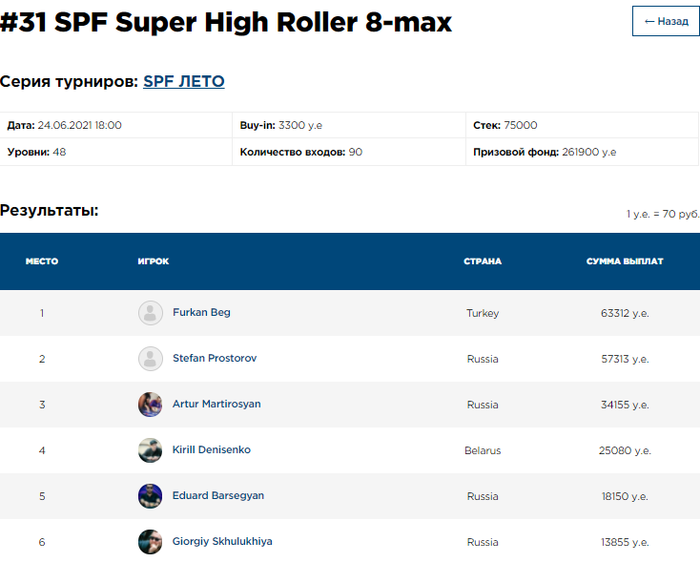Screen dimensions: 700x562
Task: Click the СУММА ВЫПЛАТ column header
Action: 624,262
